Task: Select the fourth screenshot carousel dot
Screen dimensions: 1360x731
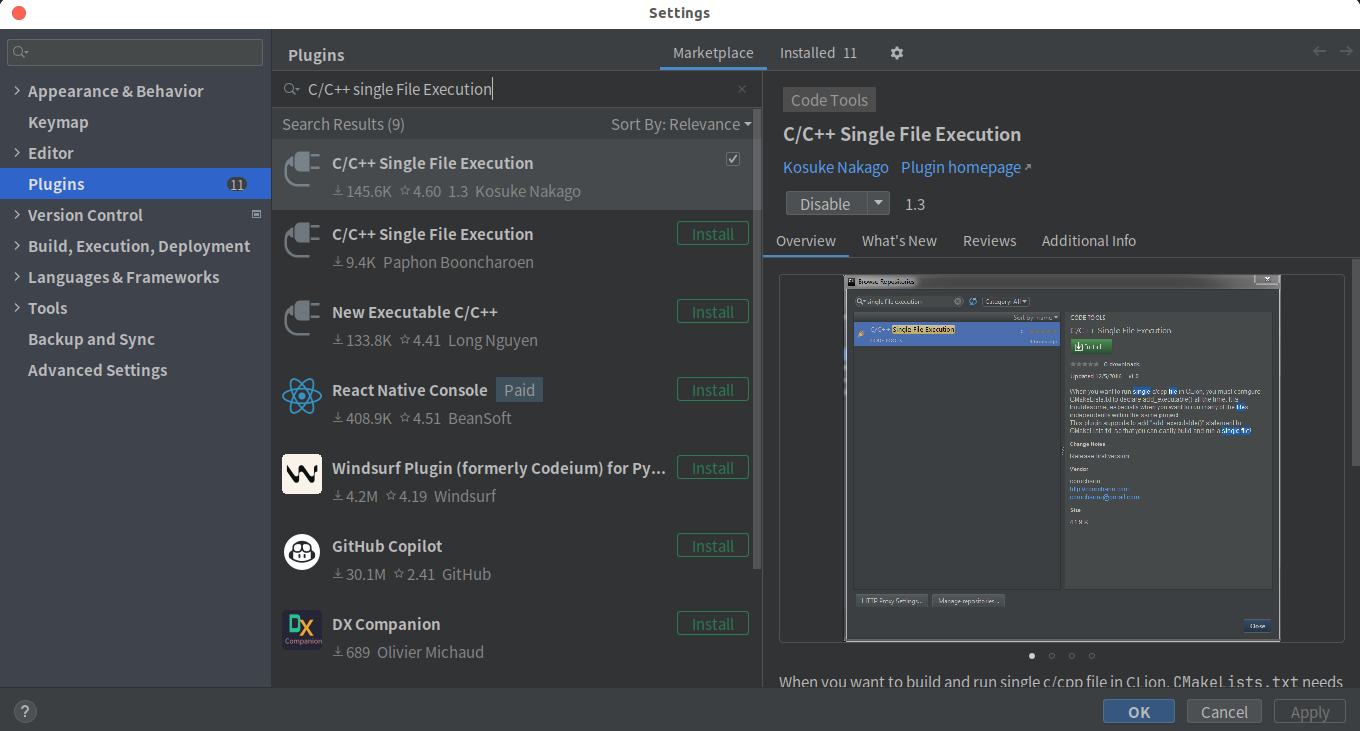Action: coord(1092,656)
